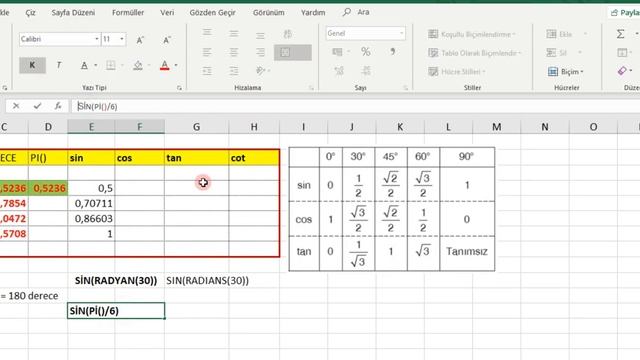Select cell with value 0,86603

pos(91,218)
